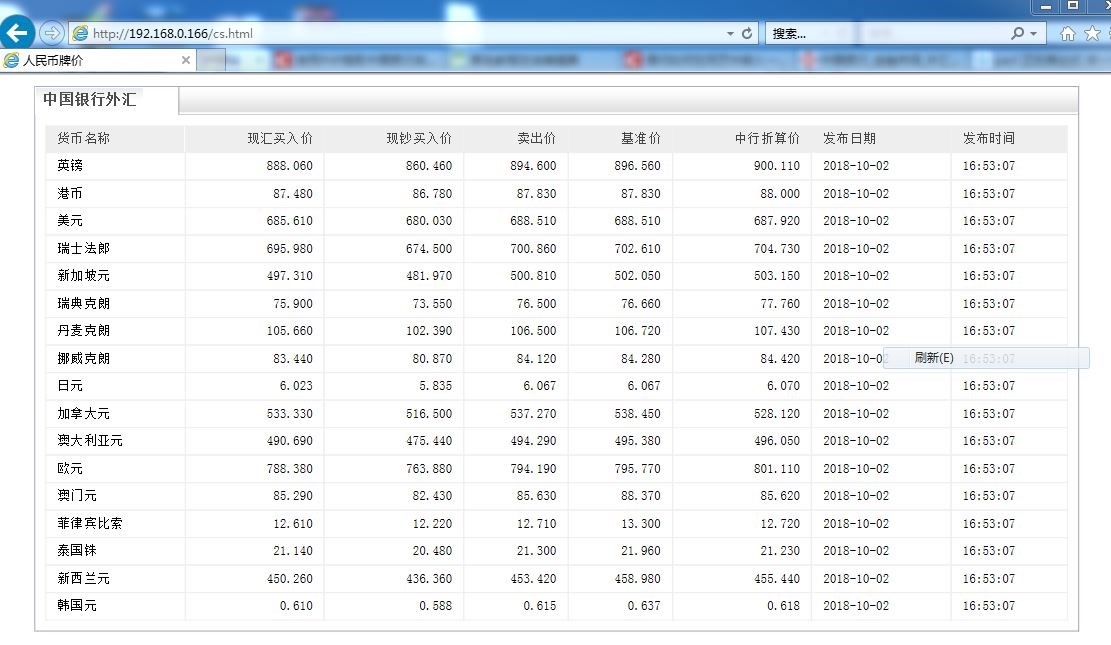Screen dimensions: 1111x645
Task: Click the magnifier search icon
Action: 1017,33
